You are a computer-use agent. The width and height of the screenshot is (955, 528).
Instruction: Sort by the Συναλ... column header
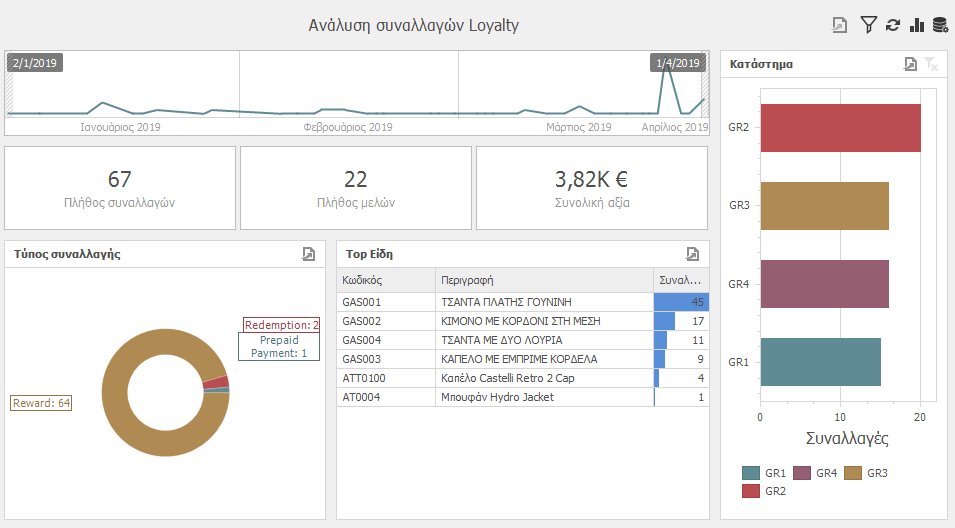coord(682,280)
